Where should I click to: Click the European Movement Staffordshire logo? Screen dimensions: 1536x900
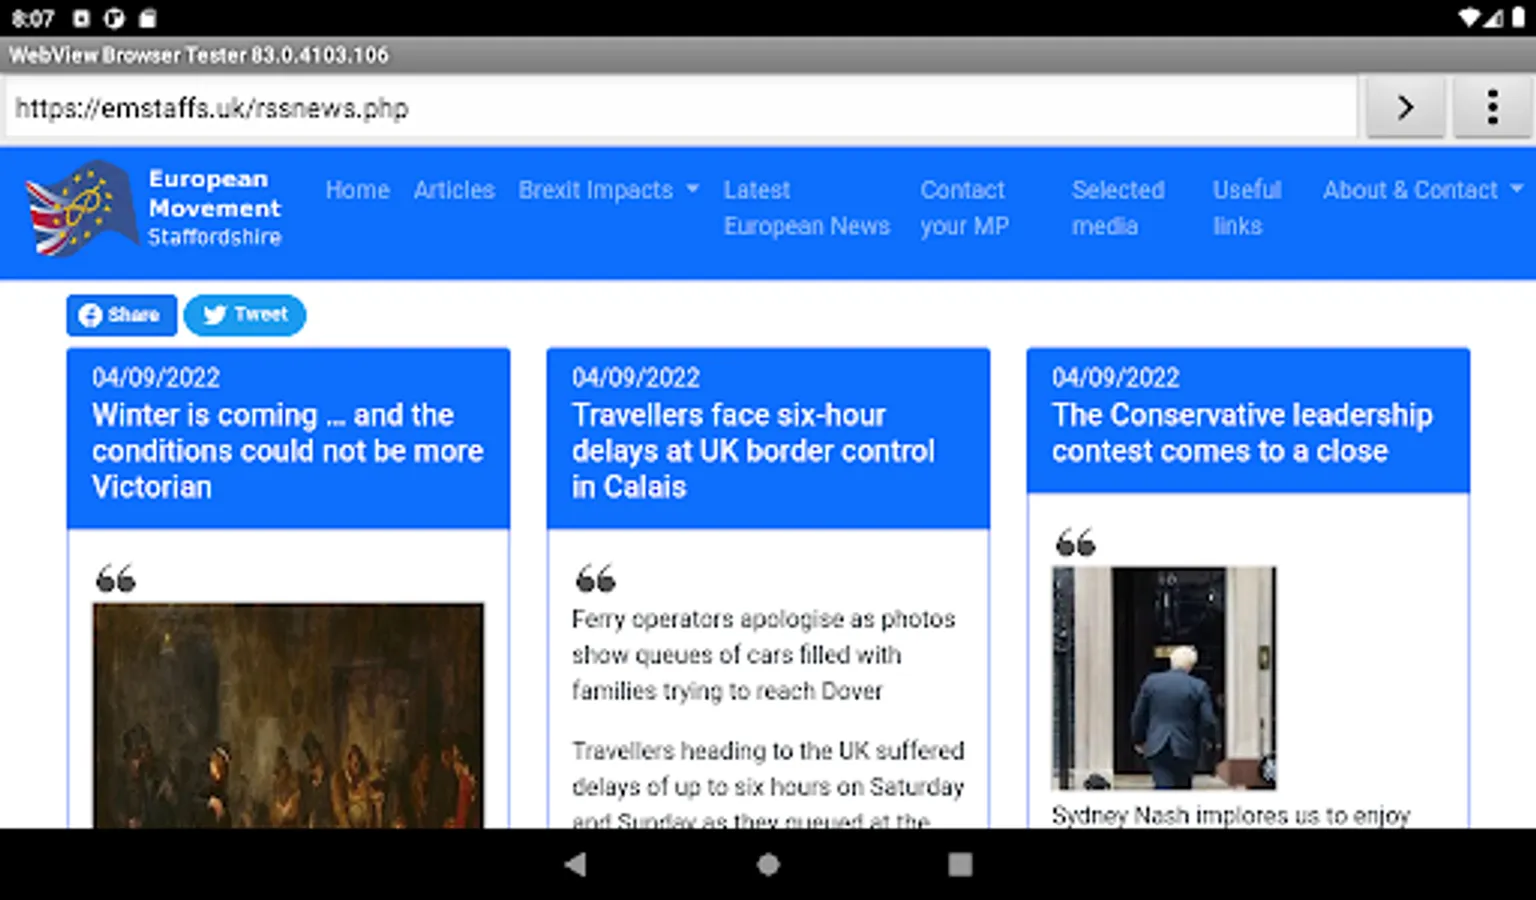tap(154, 208)
